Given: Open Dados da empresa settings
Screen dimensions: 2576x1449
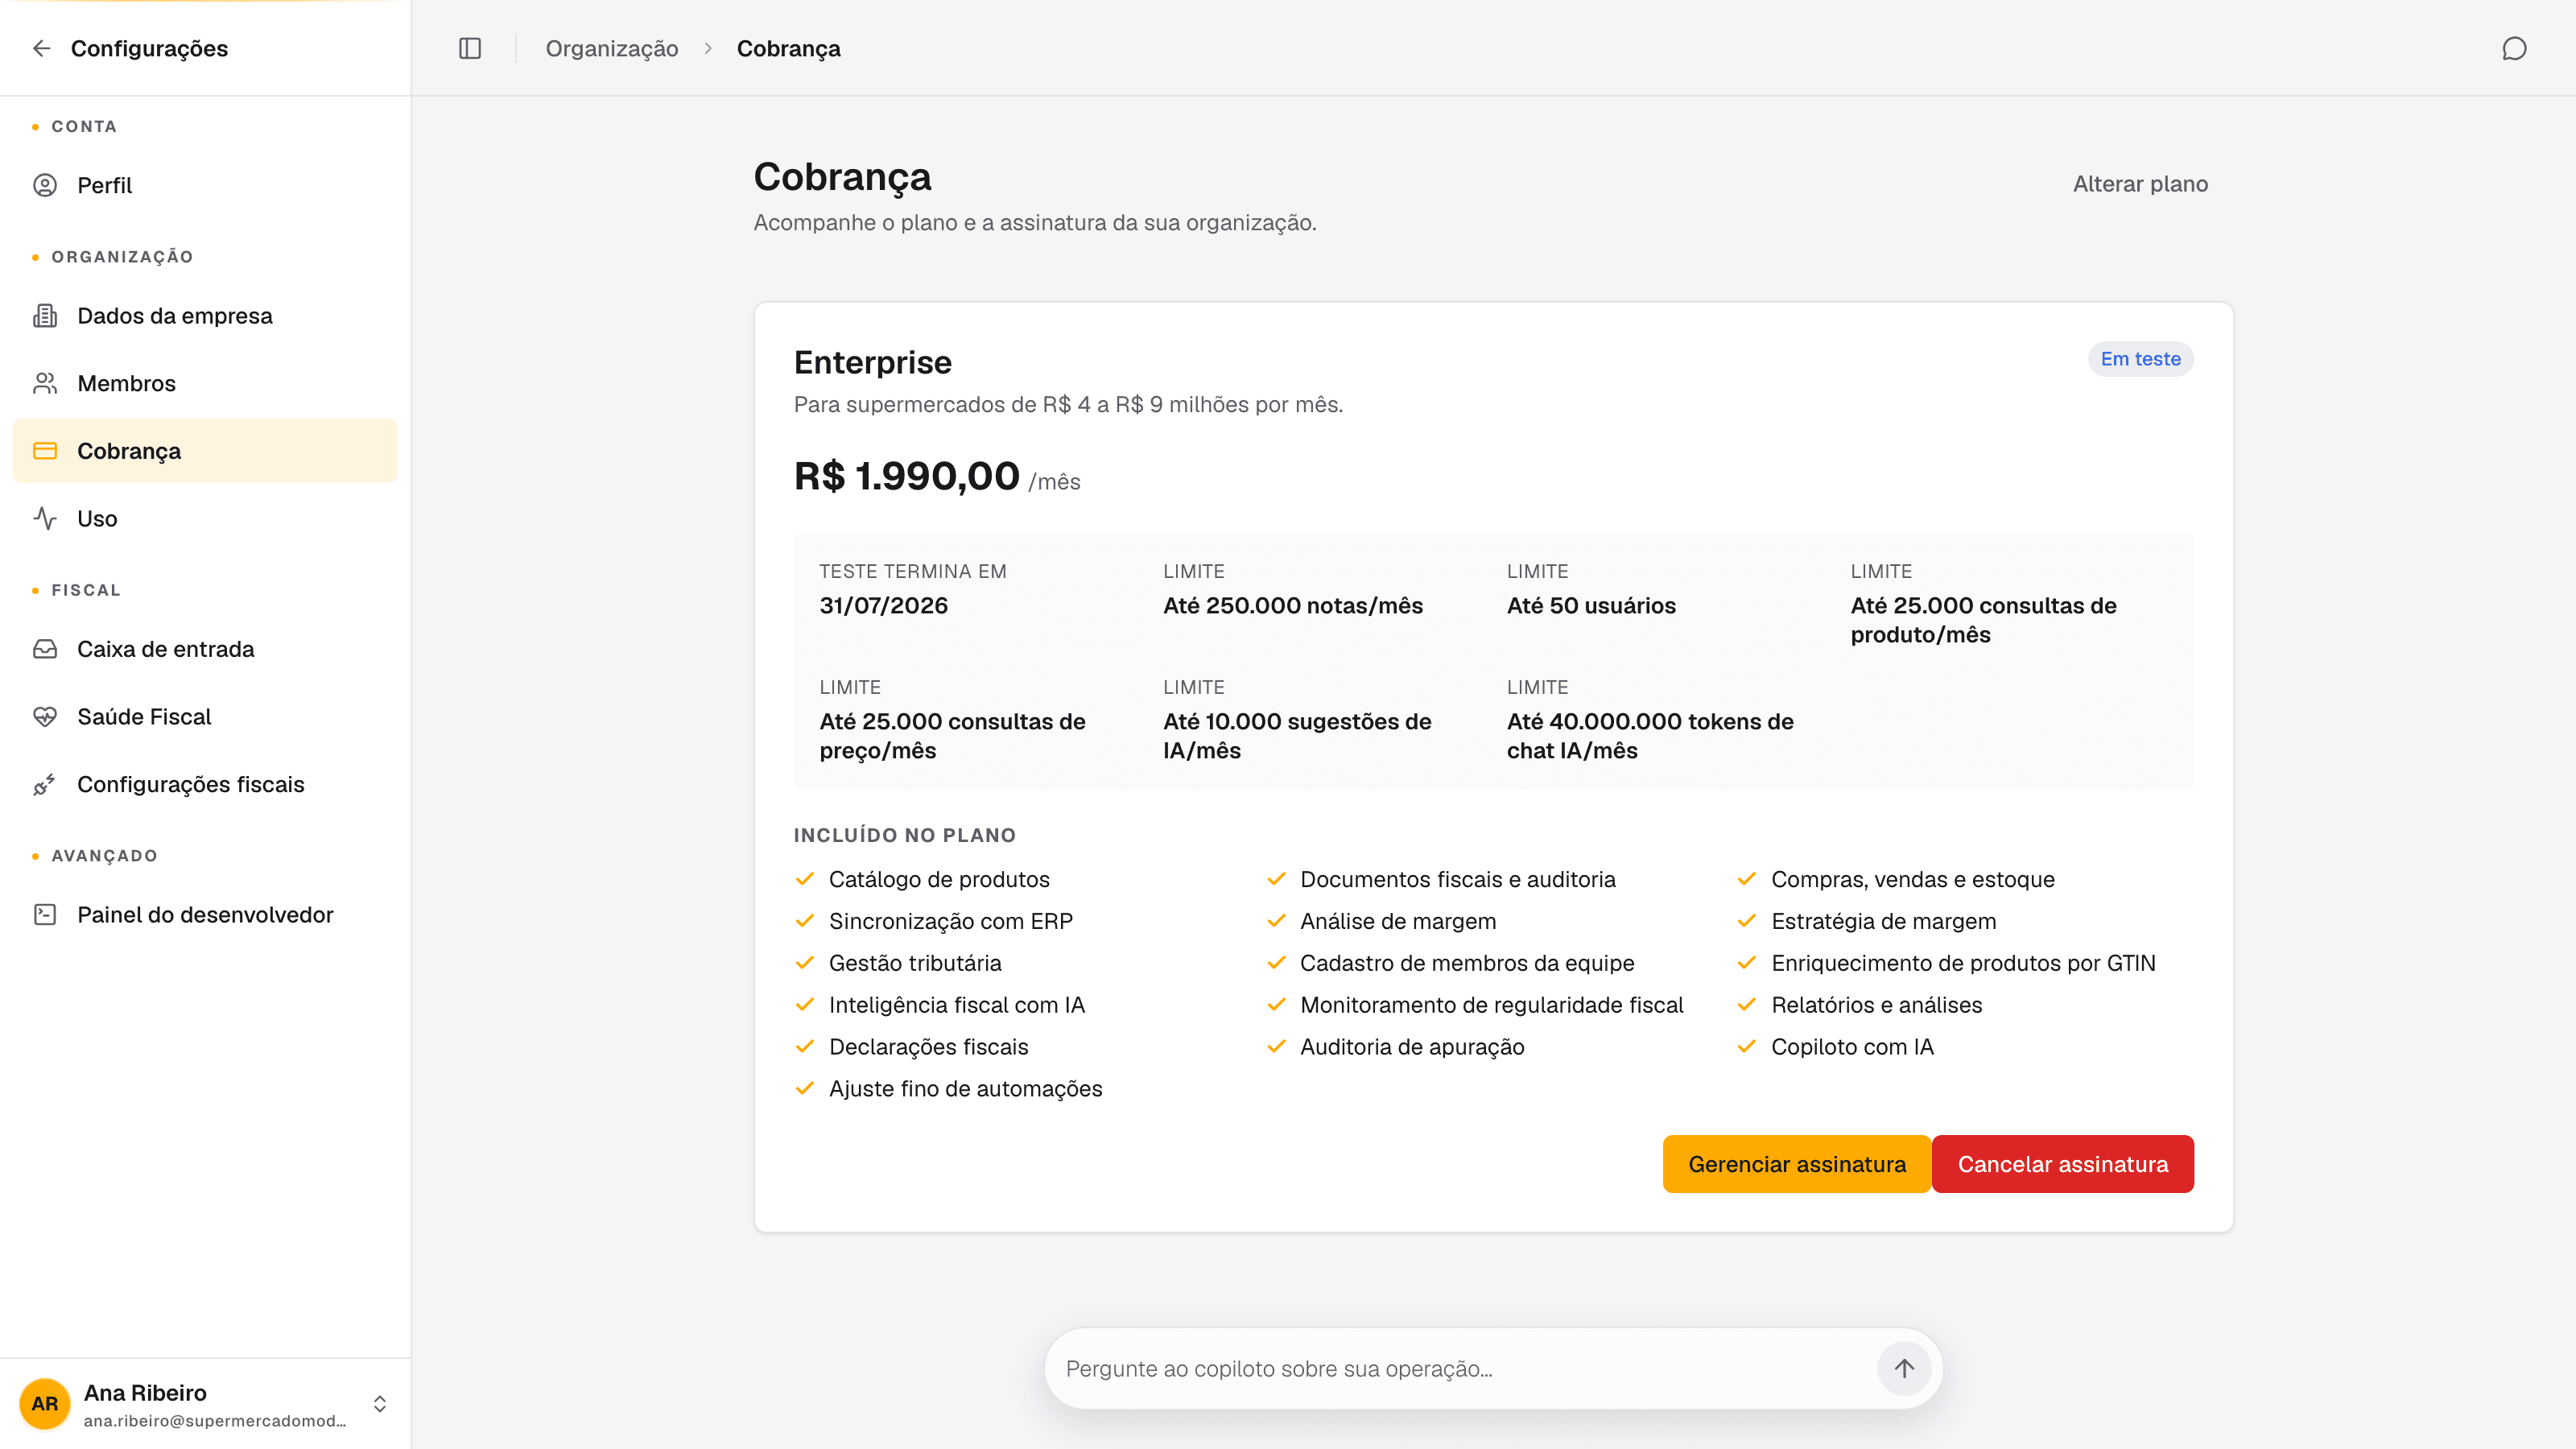Looking at the screenshot, I should click(x=205, y=316).
